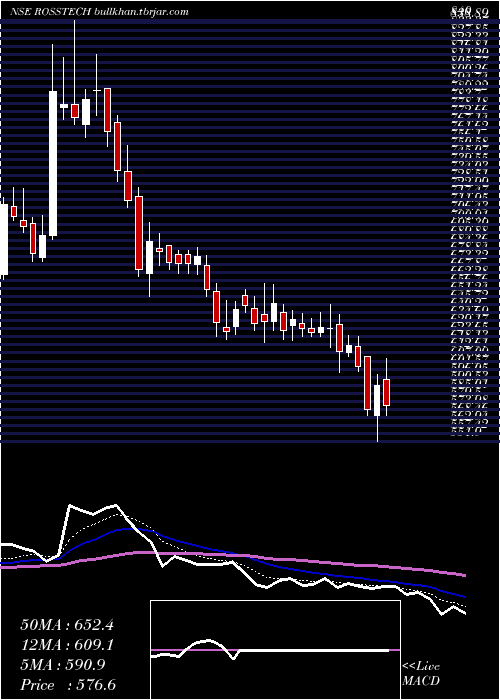The image size is (500, 700).
Task: Click the 50MA : 652.4 value
Action: point(67,625)
